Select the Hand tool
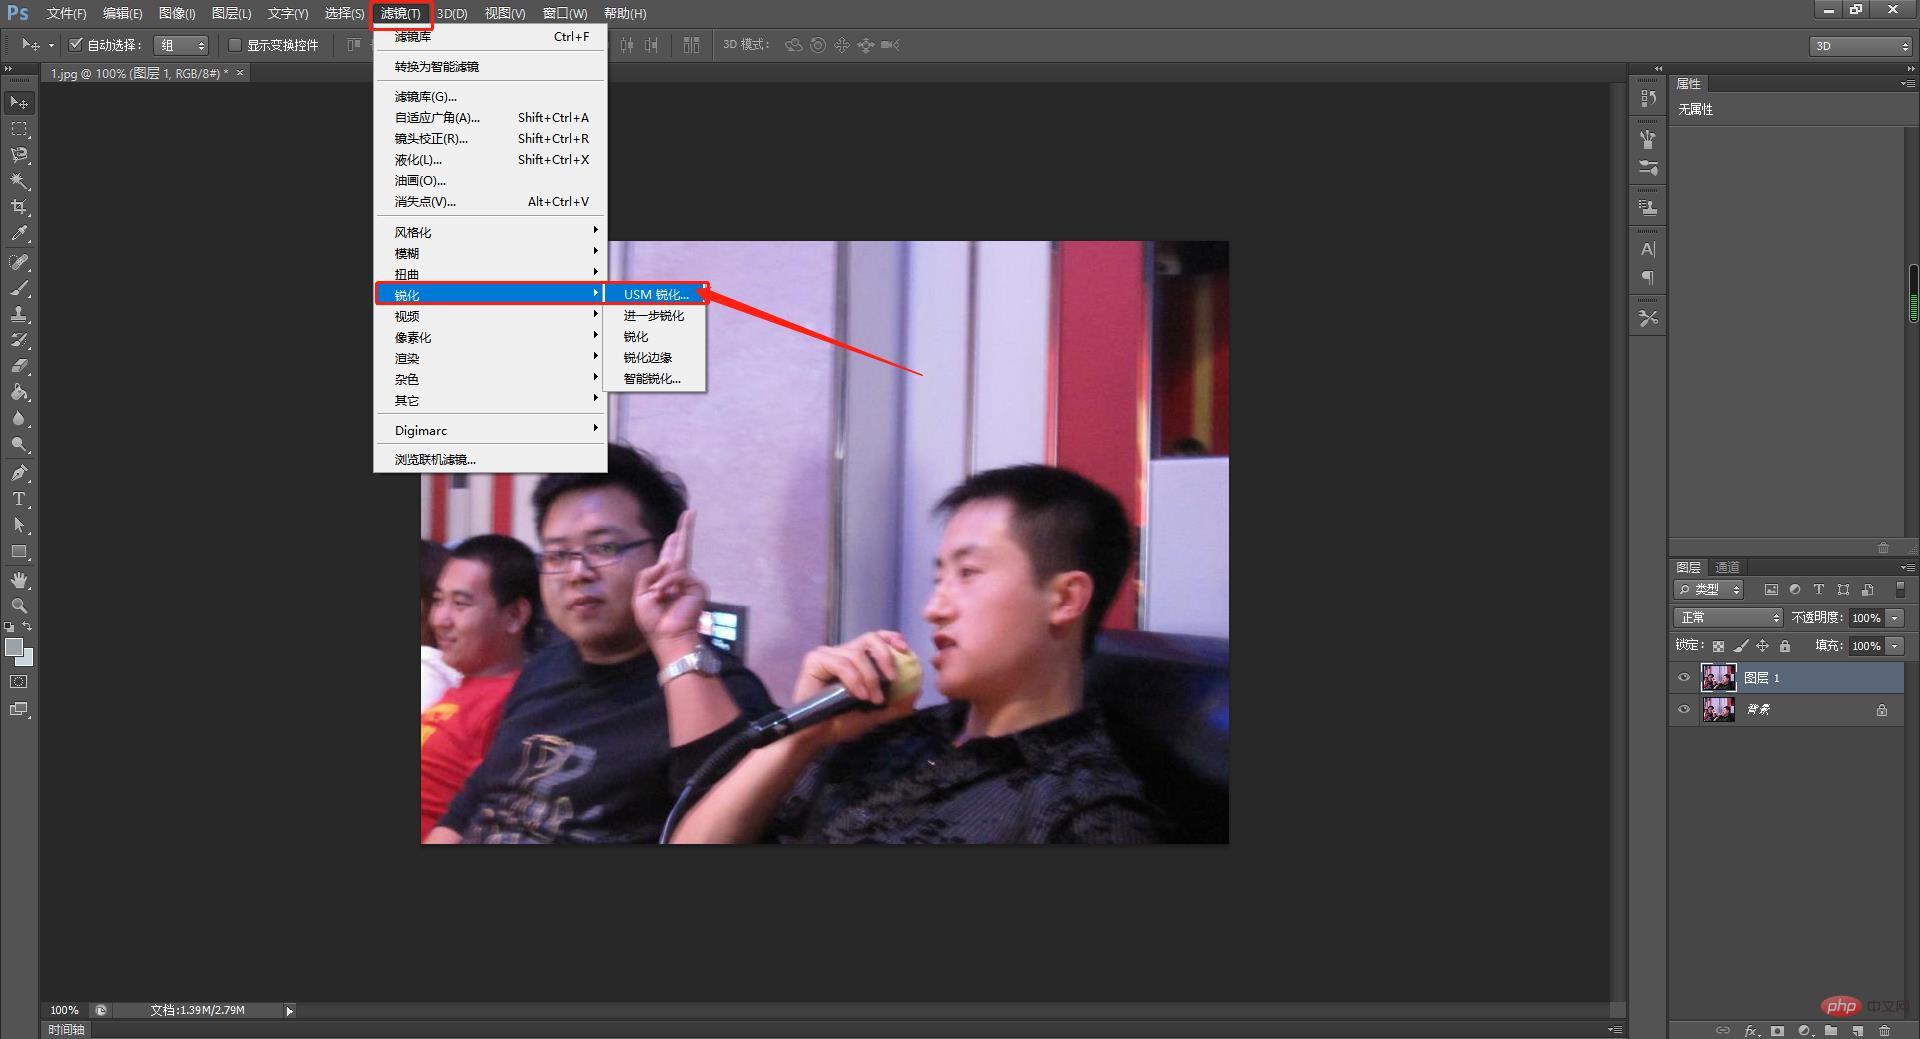The width and height of the screenshot is (1920, 1039). pos(19,580)
